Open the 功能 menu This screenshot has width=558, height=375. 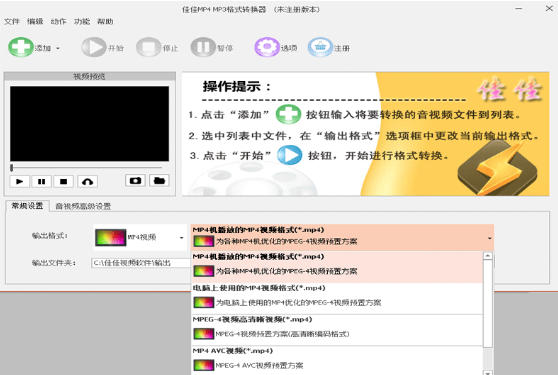[x=82, y=21]
